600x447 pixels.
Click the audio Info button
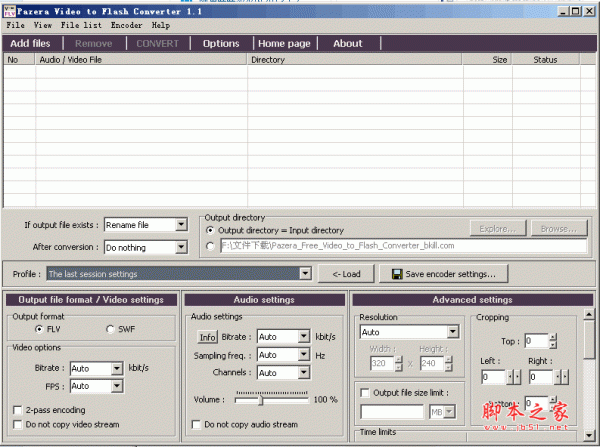click(x=207, y=337)
